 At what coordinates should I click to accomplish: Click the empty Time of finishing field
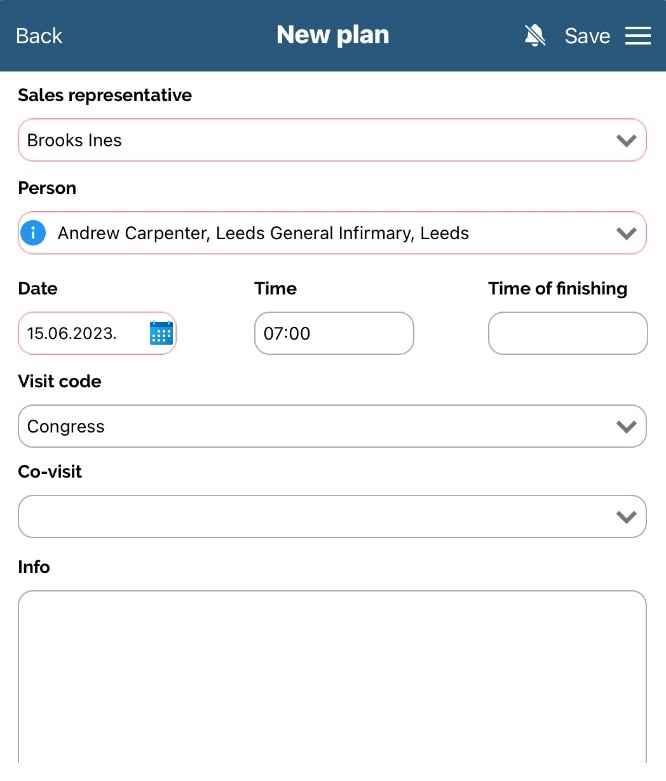click(567, 334)
